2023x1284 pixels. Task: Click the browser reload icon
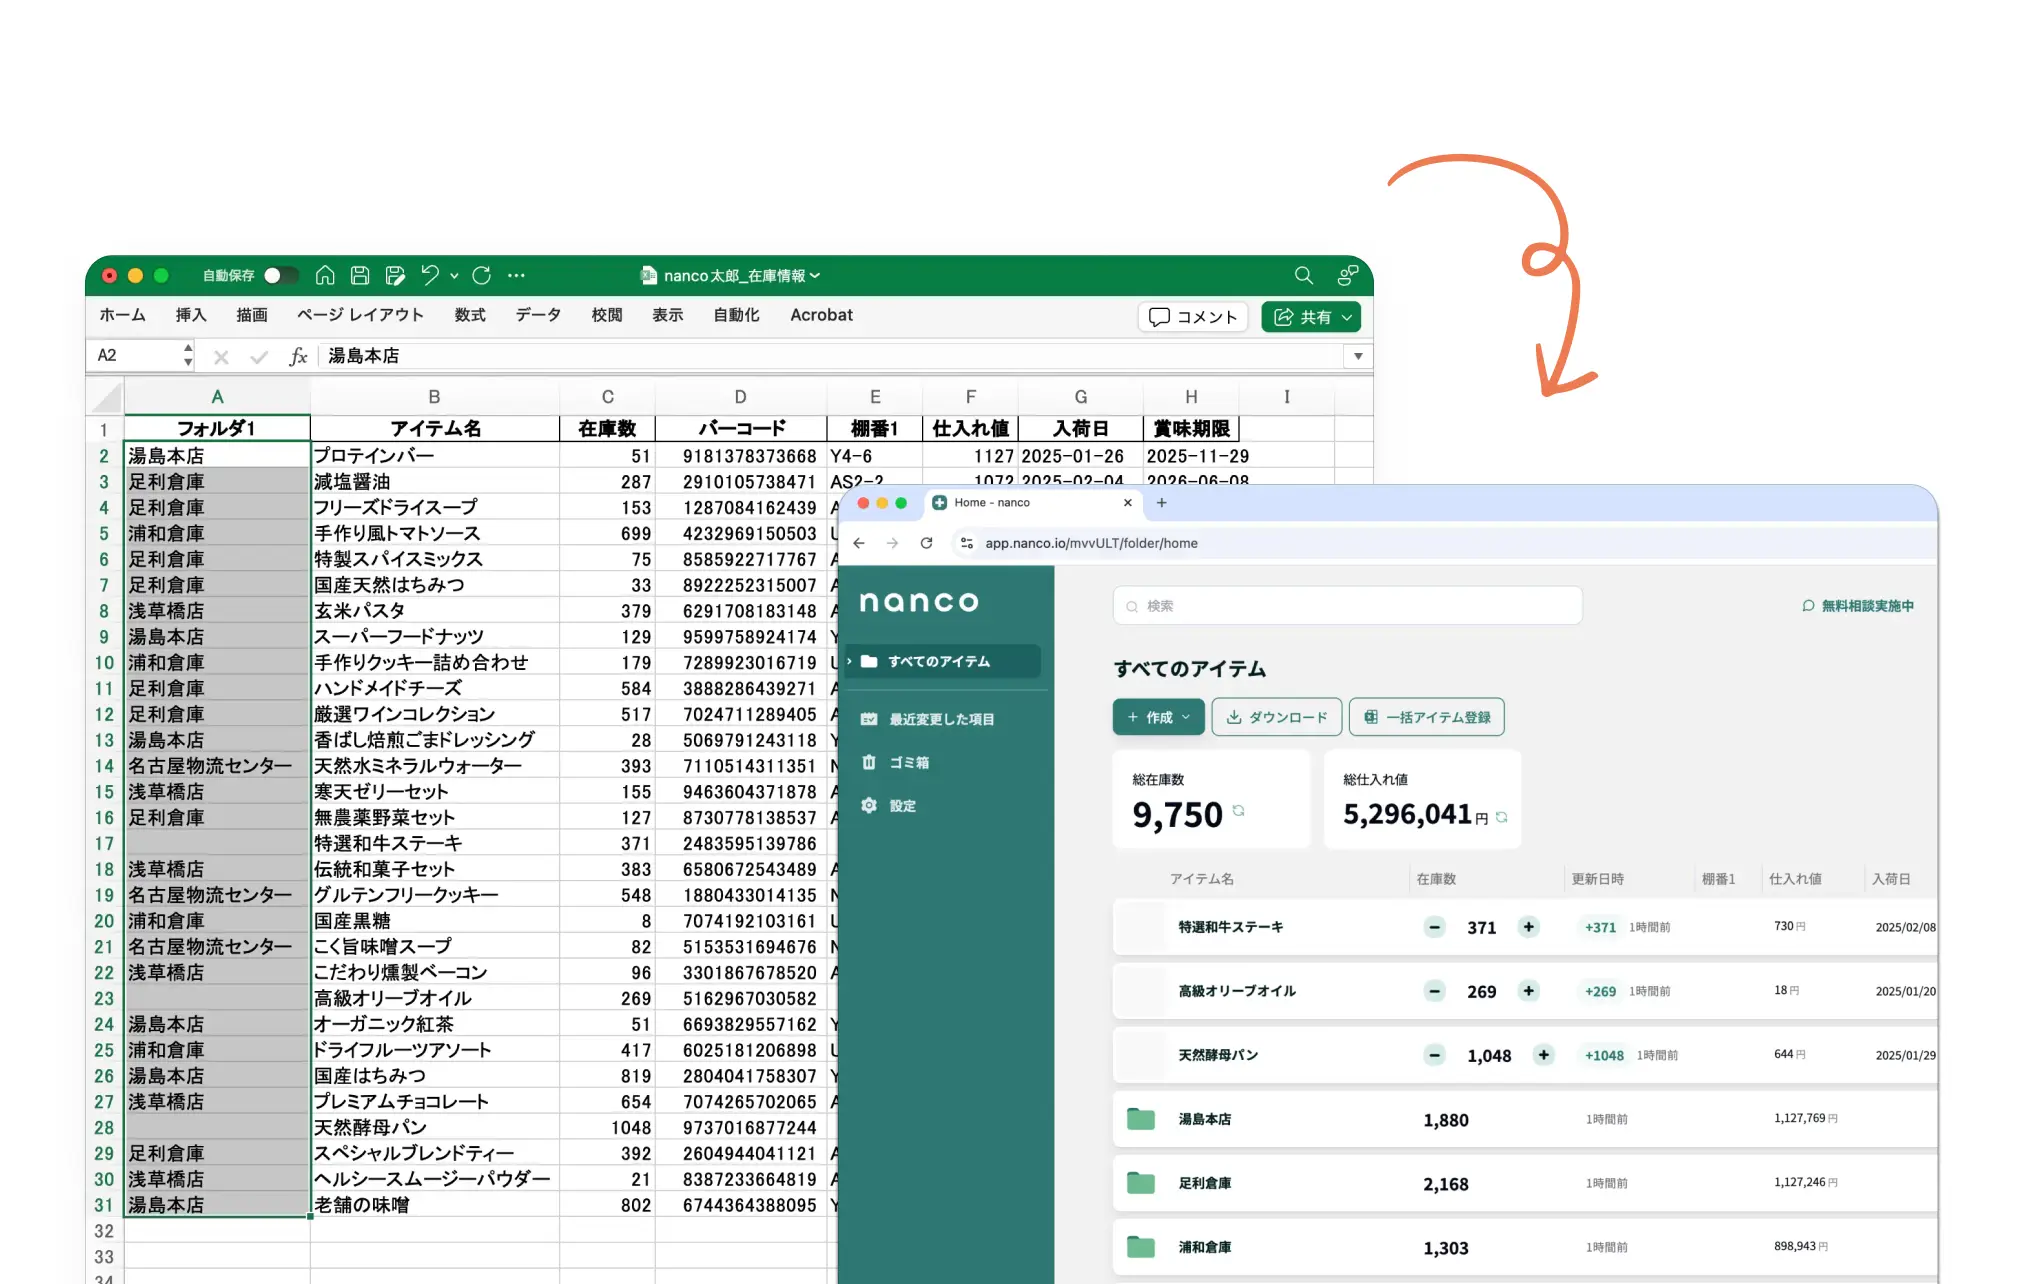(x=927, y=543)
